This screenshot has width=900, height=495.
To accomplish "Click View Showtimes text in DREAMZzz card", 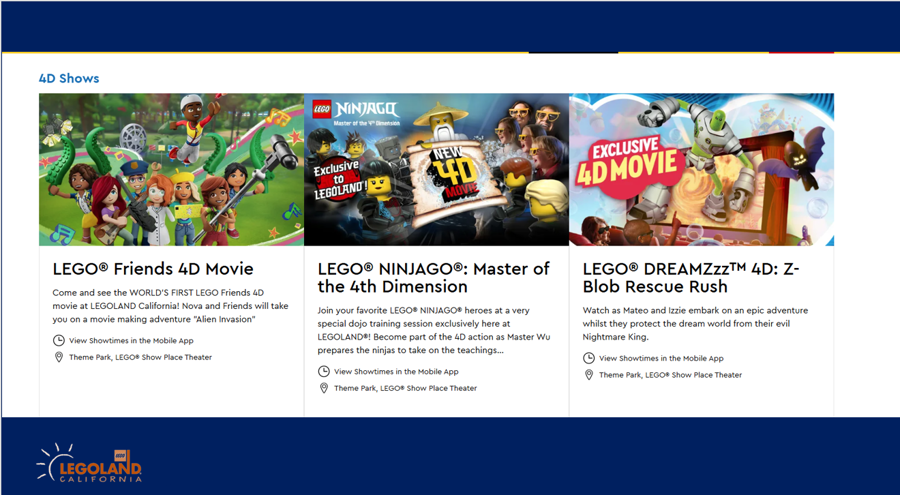I will point(661,358).
